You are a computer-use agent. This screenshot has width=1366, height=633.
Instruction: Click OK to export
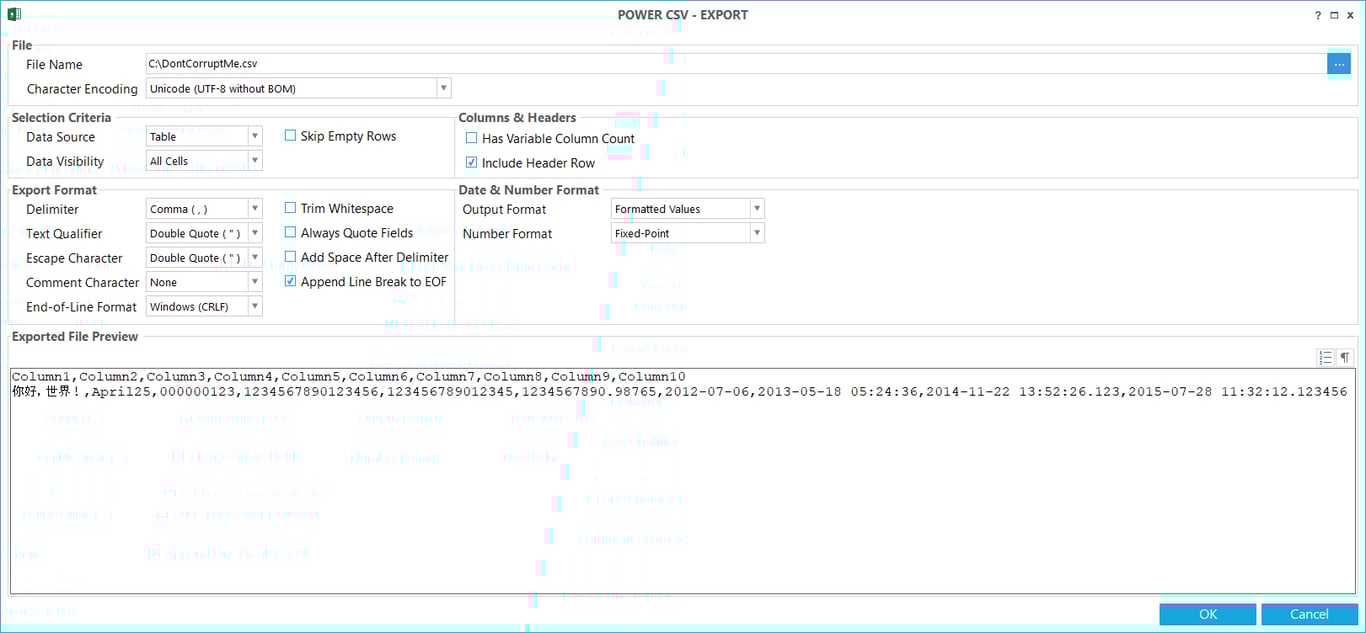click(1208, 614)
